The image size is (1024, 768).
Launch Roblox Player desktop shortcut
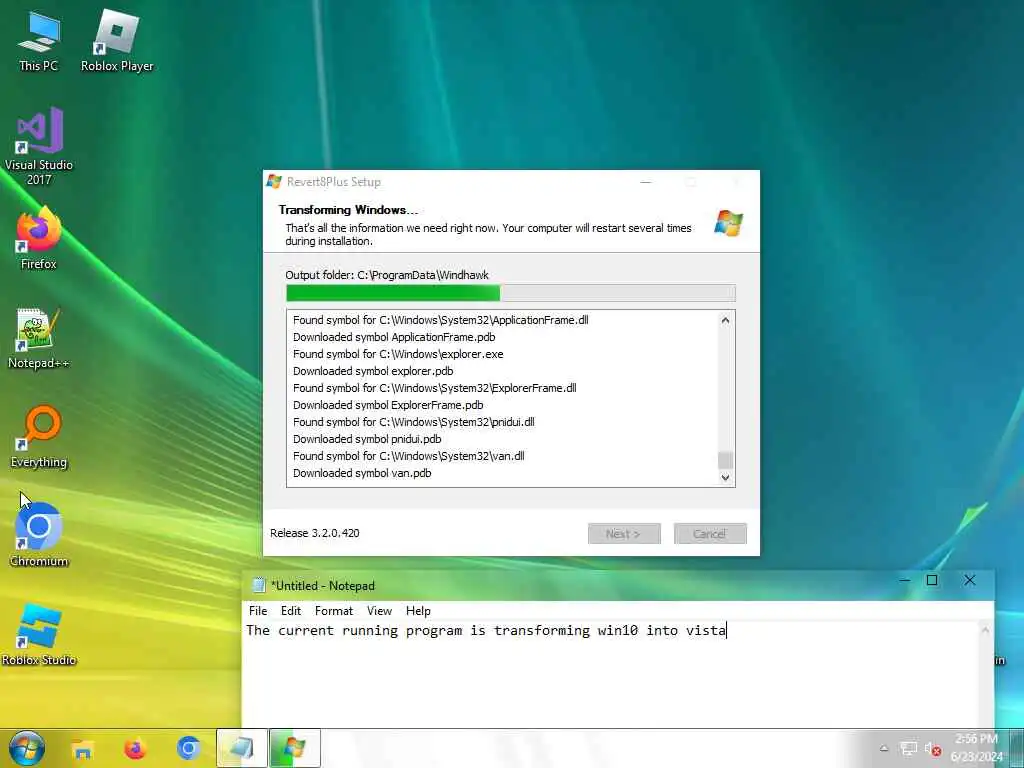coord(117,40)
